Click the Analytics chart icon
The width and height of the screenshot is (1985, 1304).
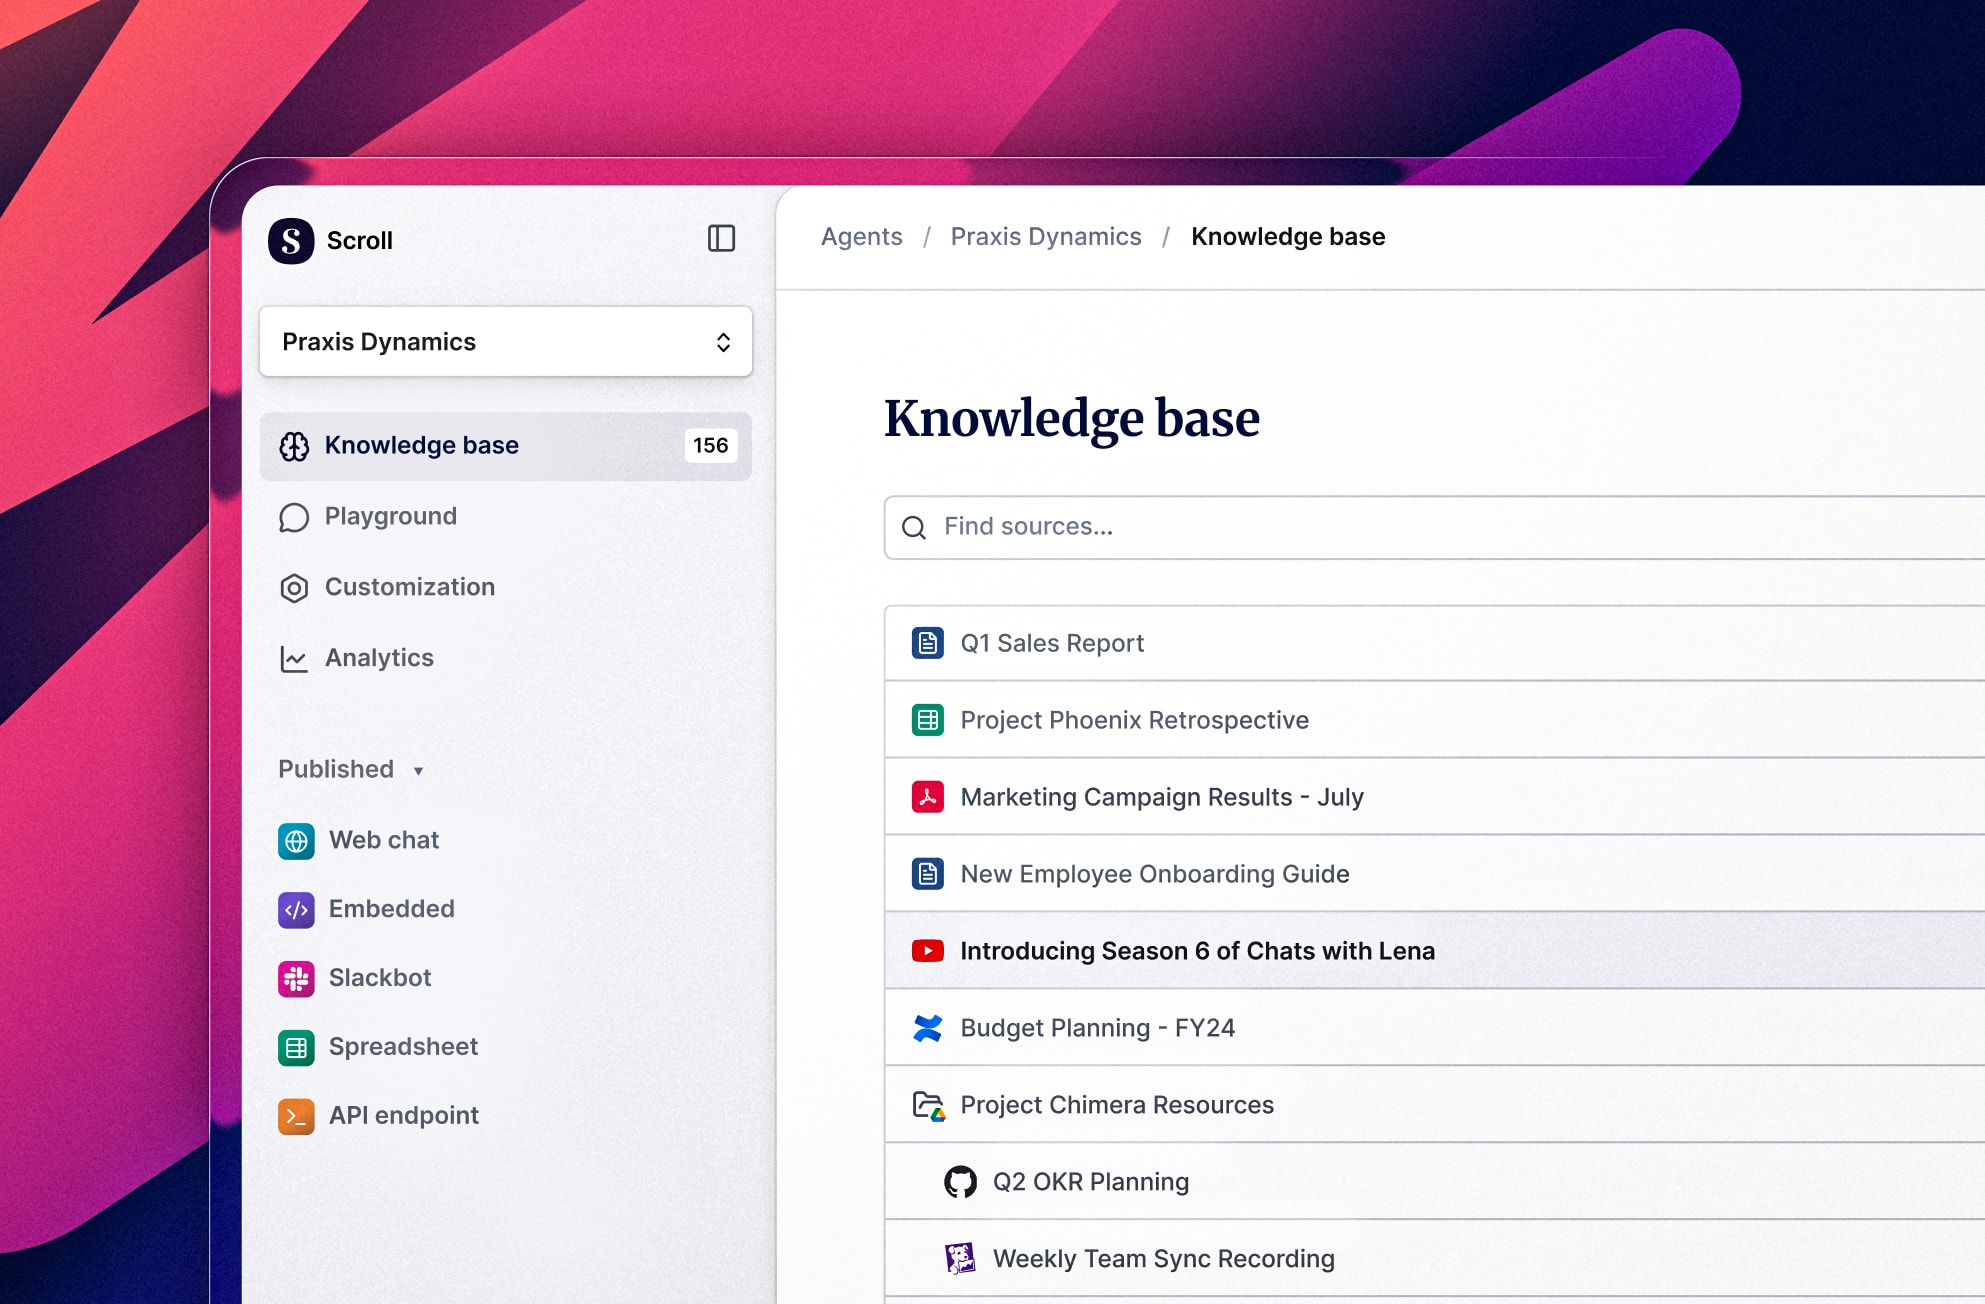294,659
